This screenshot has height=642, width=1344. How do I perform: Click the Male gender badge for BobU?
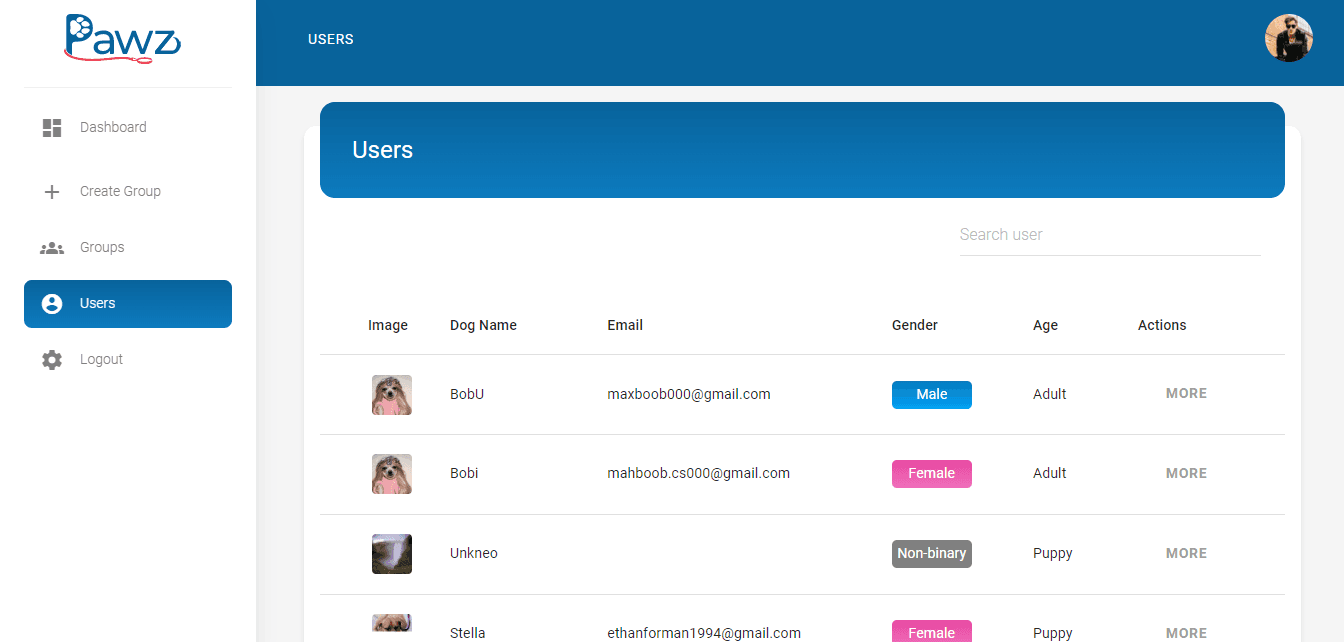931,394
